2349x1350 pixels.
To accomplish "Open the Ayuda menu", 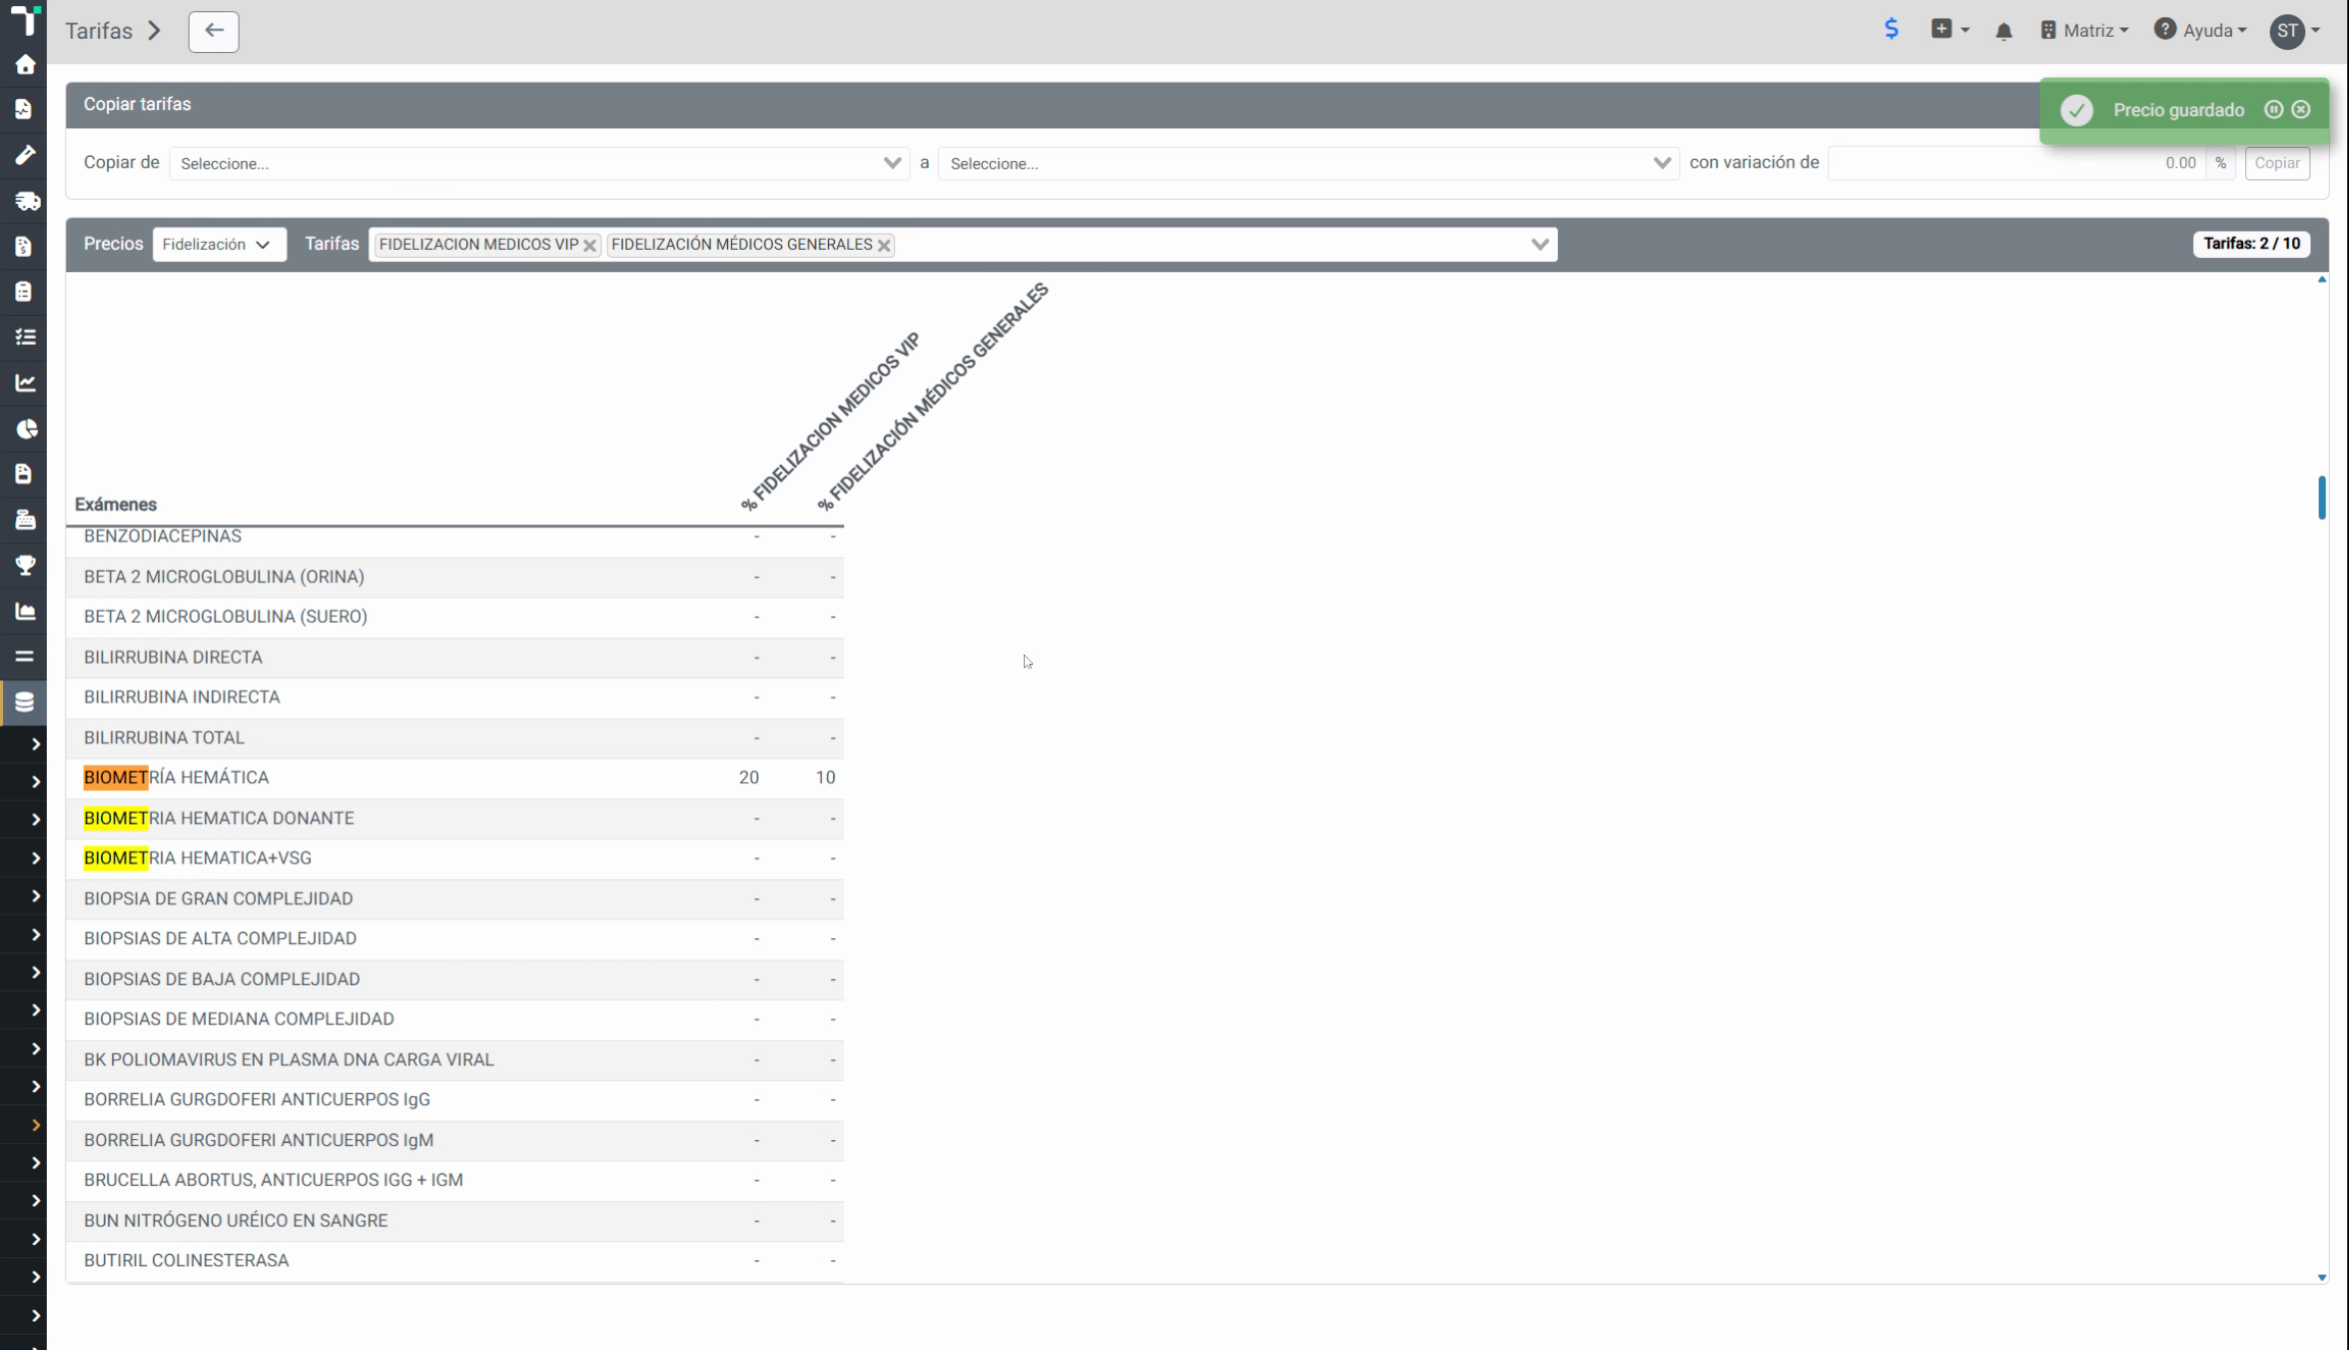I will pos(2201,31).
